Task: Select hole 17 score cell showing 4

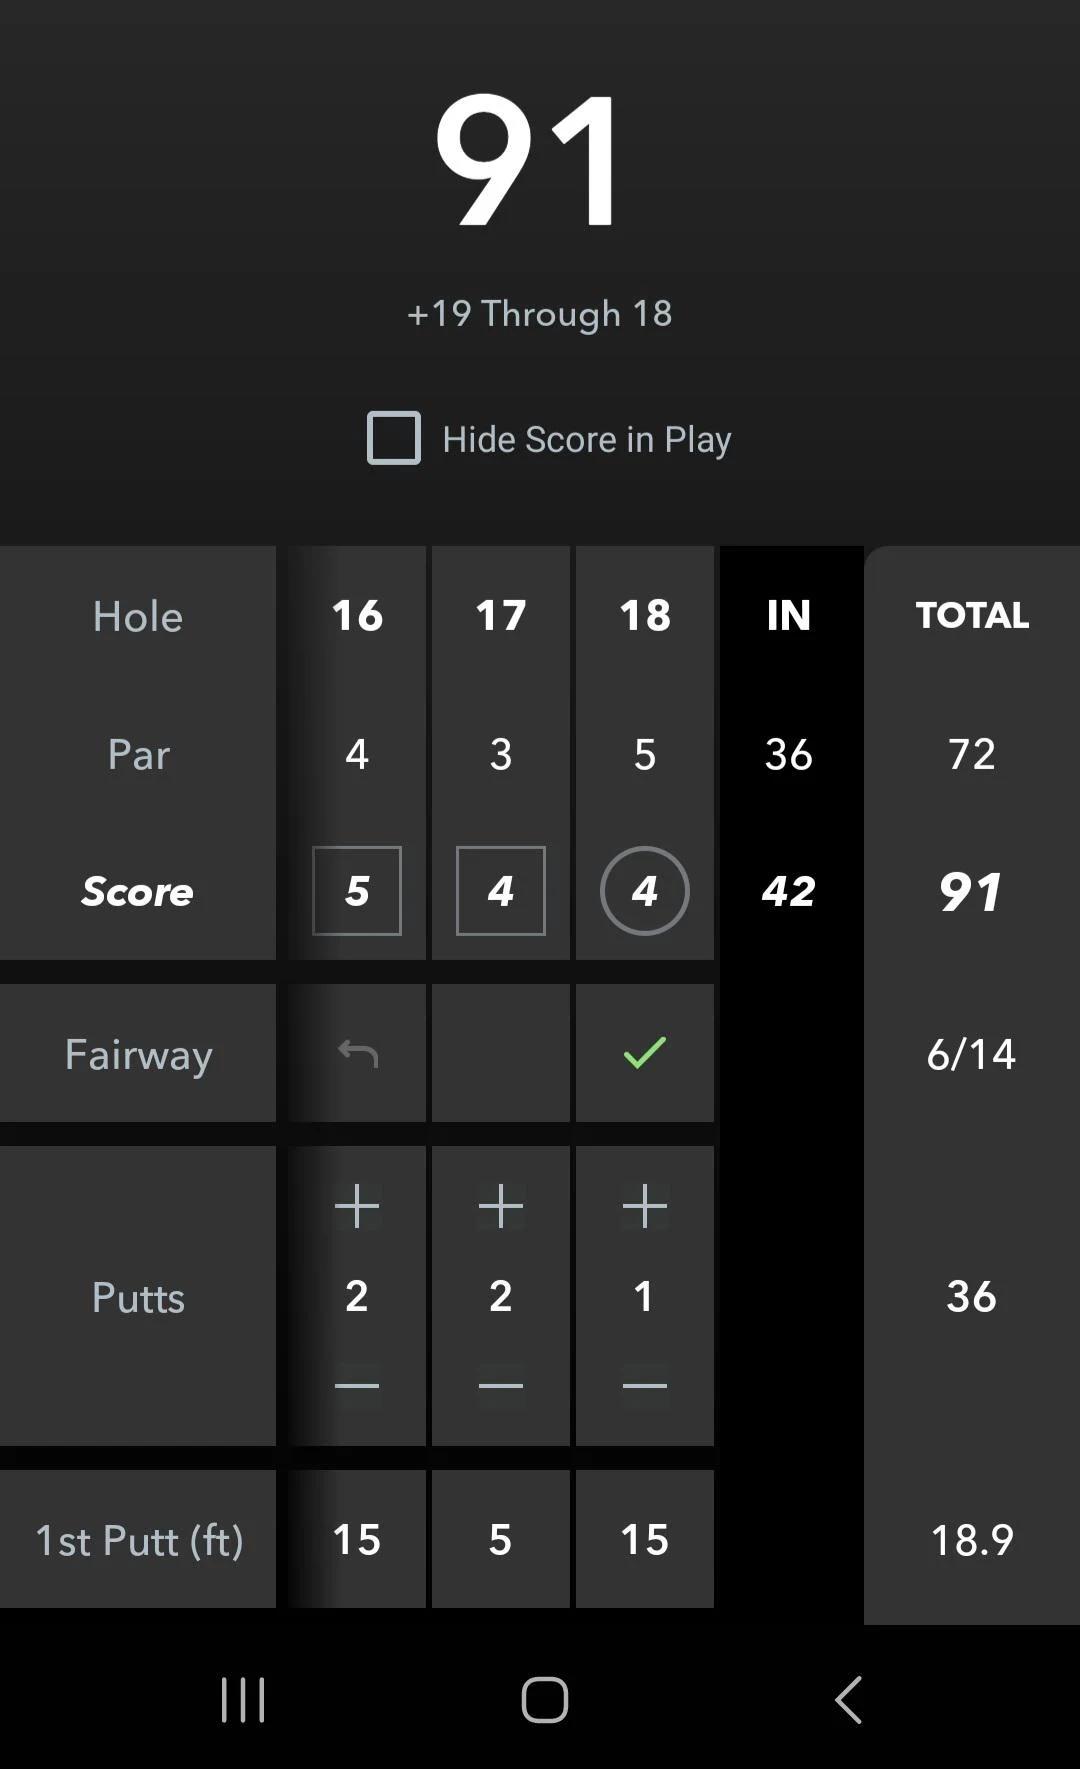Action: point(501,891)
